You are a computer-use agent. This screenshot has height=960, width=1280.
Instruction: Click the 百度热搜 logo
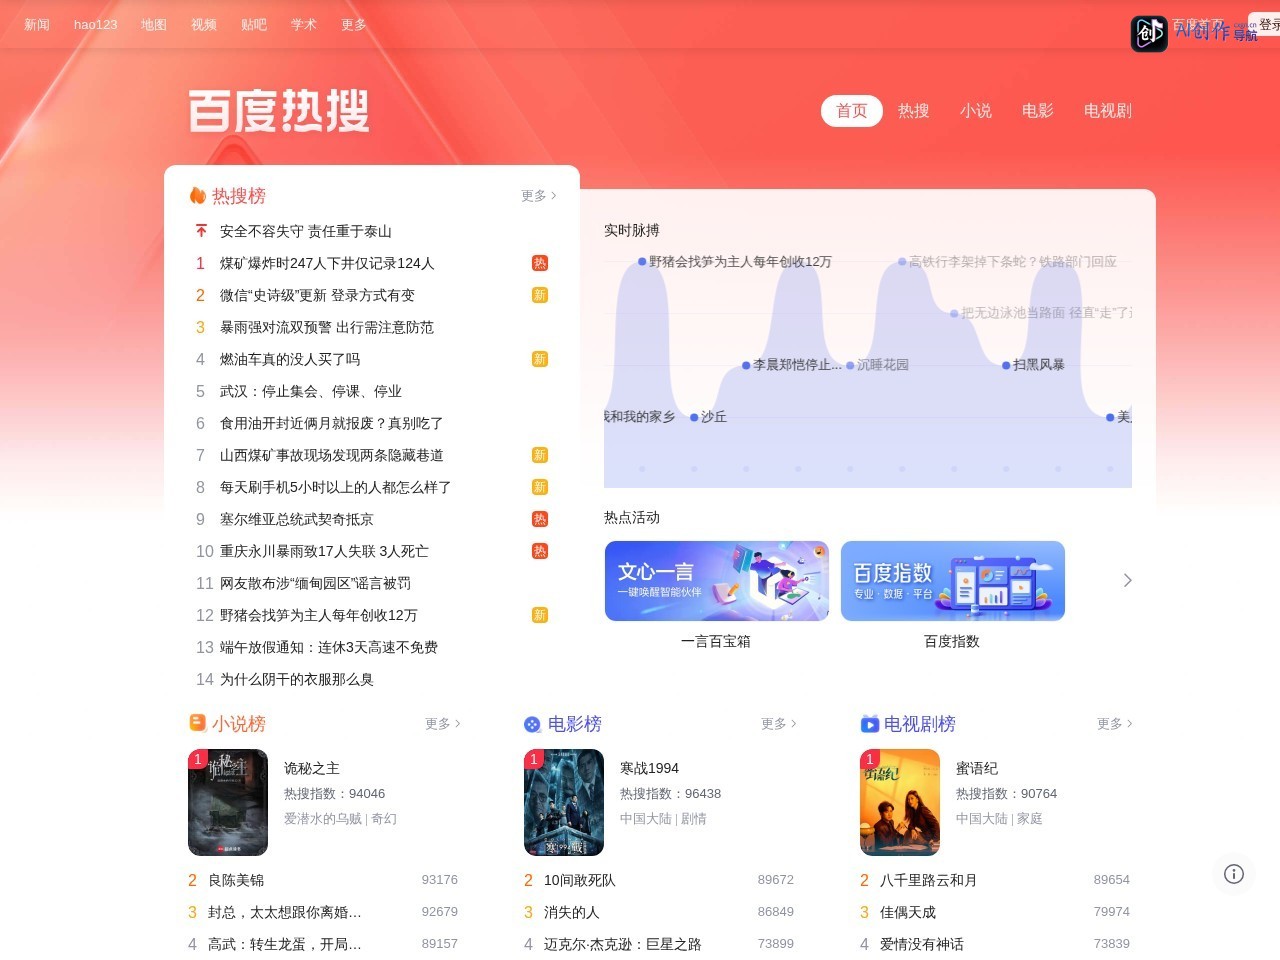tap(279, 111)
